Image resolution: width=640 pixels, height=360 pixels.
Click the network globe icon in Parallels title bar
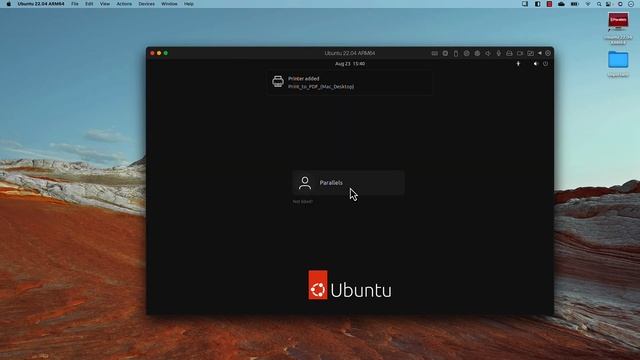477,53
